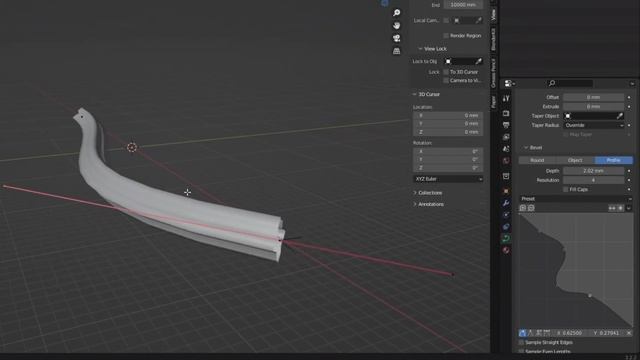Select the Profile bevel mode tab
Image resolution: width=640 pixels, height=360 pixels.
click(x=614, y=160)
